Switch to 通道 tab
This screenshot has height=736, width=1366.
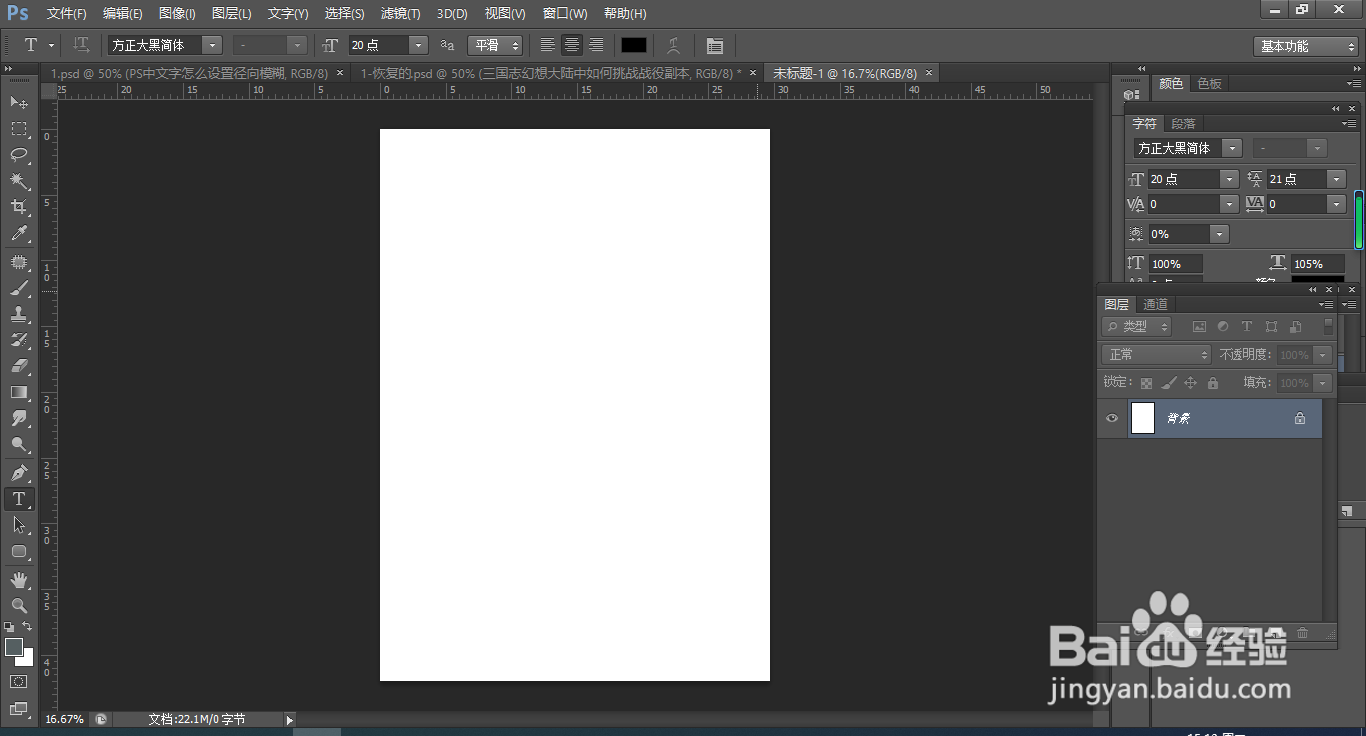(x=1155, y=304)
